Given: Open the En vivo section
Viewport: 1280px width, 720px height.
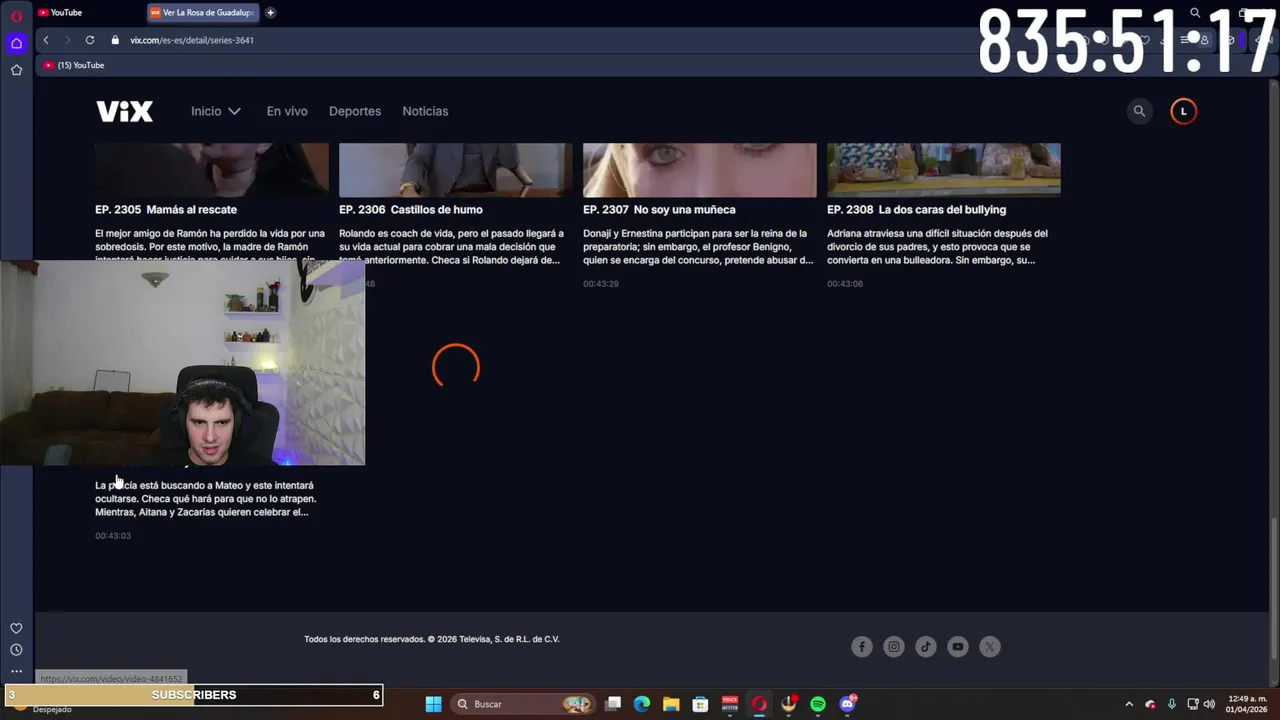Looking at the screenshot, I should (x=287, y=111).
